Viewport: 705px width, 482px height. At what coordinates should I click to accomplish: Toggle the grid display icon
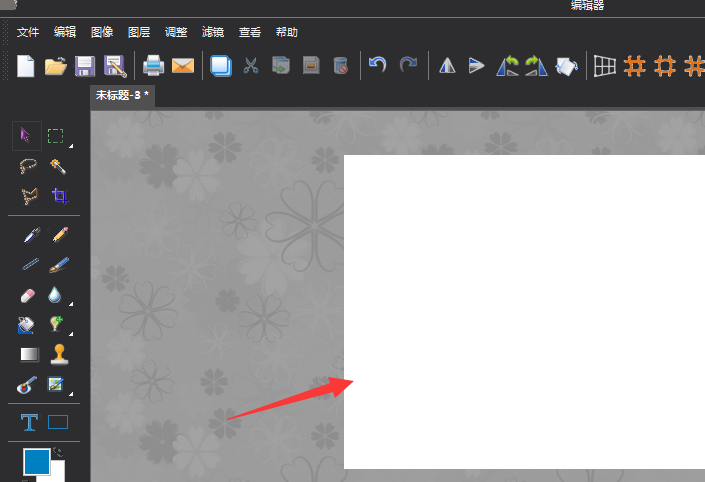[605, 66]
